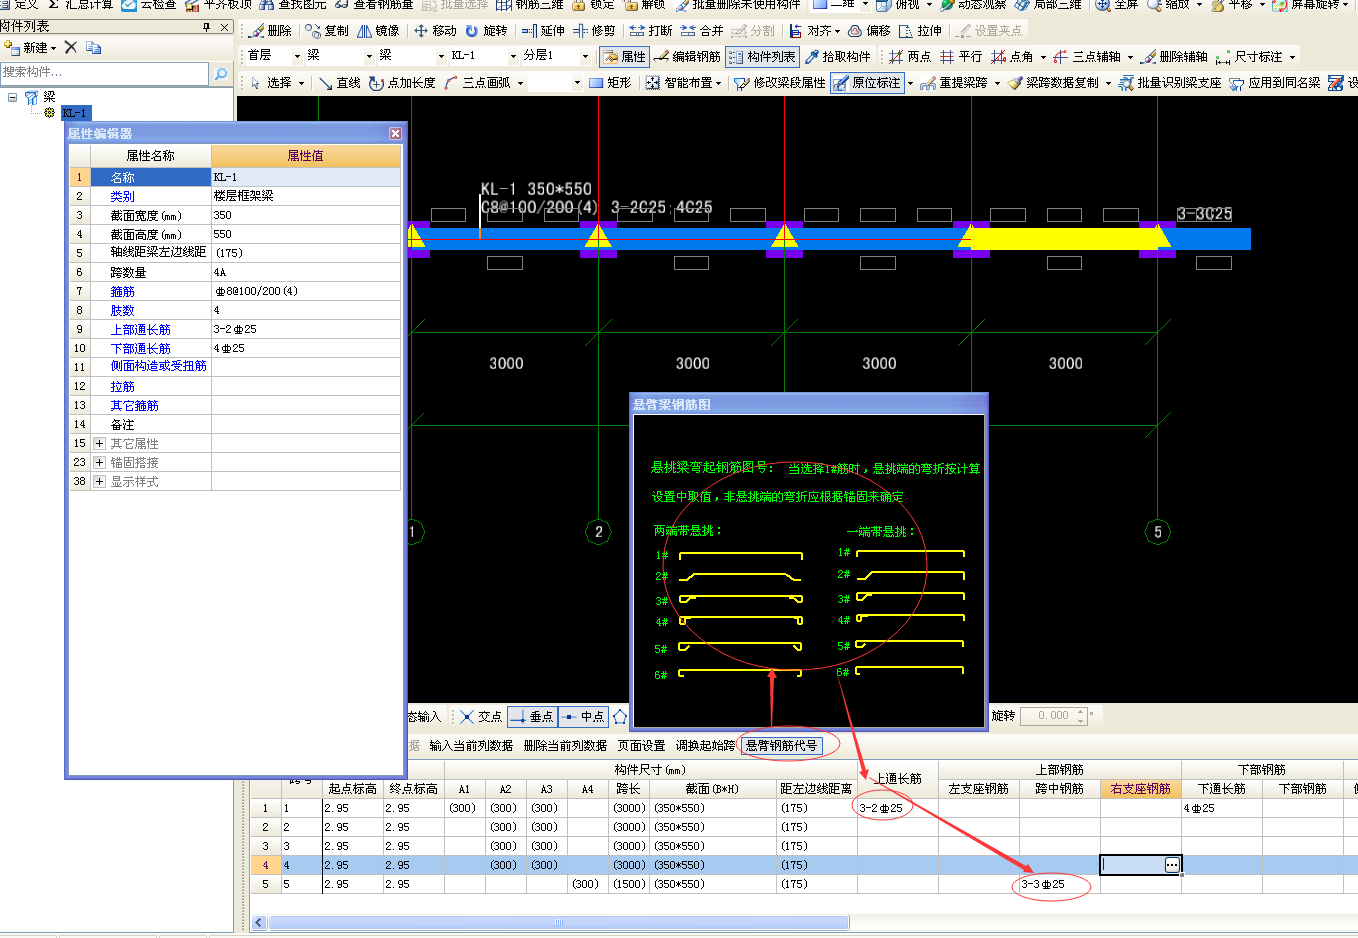This screenshot has width=1358, height=938.
Task: Toggle the pentagon snap icon after 中点
Action: point(620,717)
